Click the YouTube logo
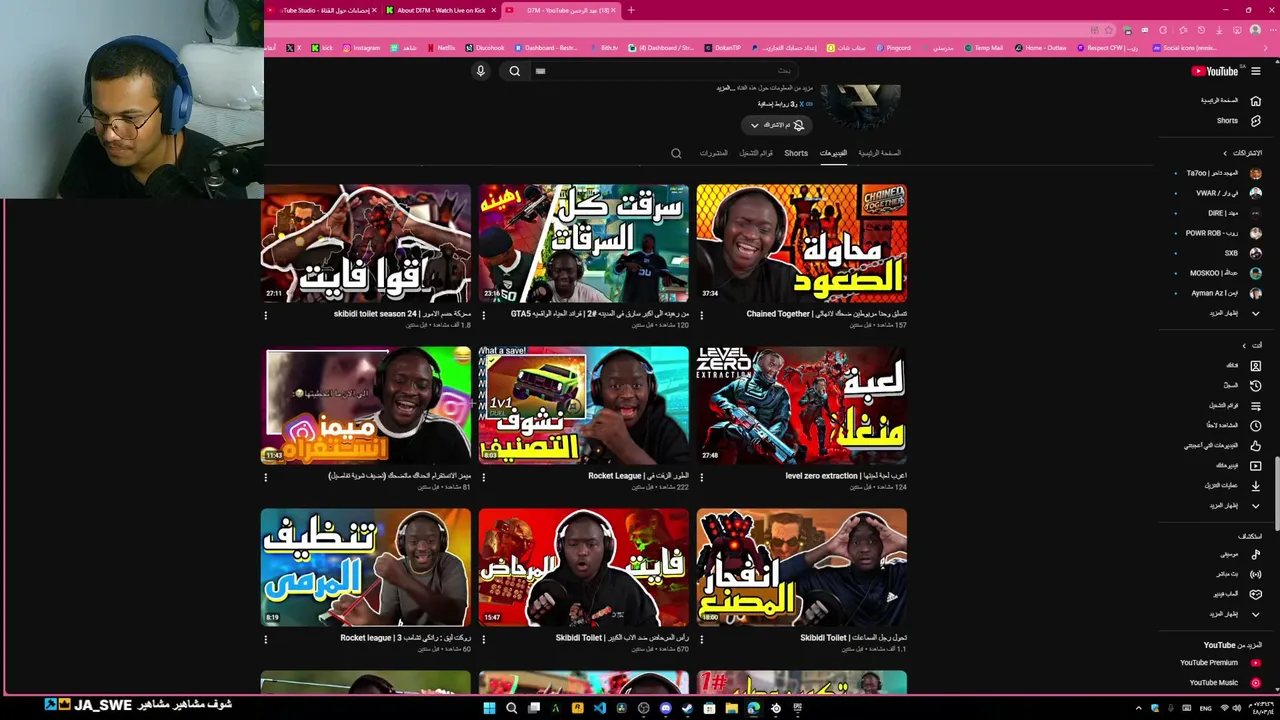This screenshot has width=1280, height=720. point(1214,71)
